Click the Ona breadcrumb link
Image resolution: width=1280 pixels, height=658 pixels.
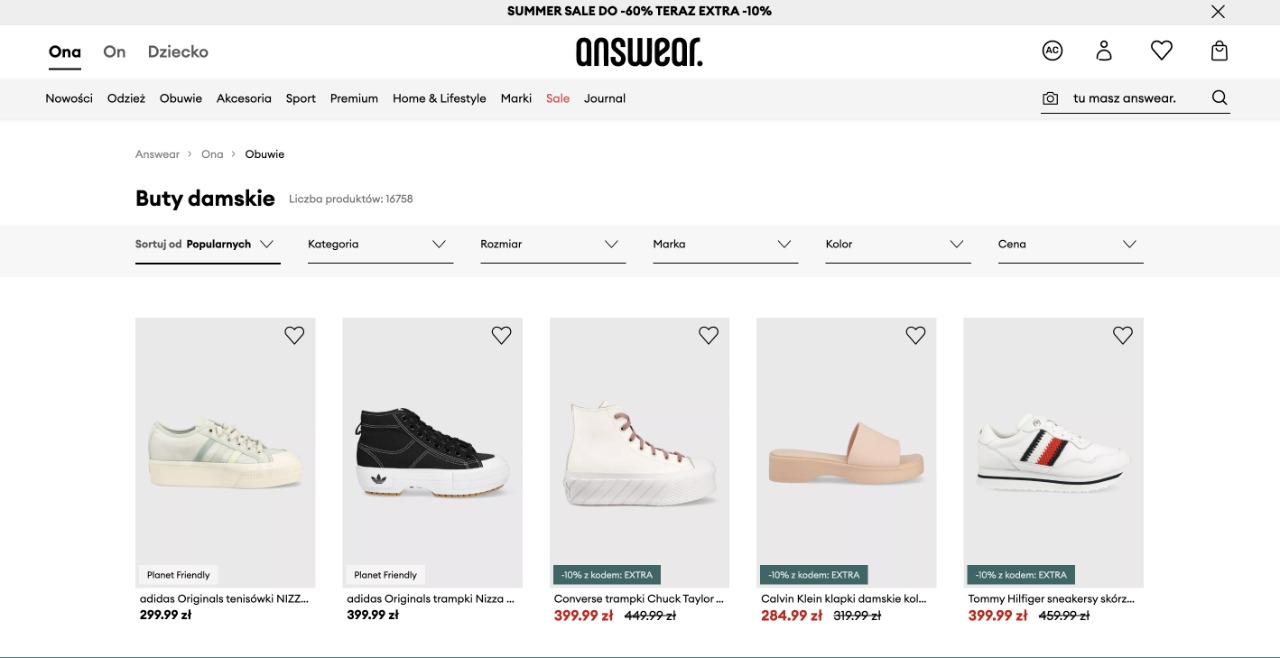coord(212,154)
